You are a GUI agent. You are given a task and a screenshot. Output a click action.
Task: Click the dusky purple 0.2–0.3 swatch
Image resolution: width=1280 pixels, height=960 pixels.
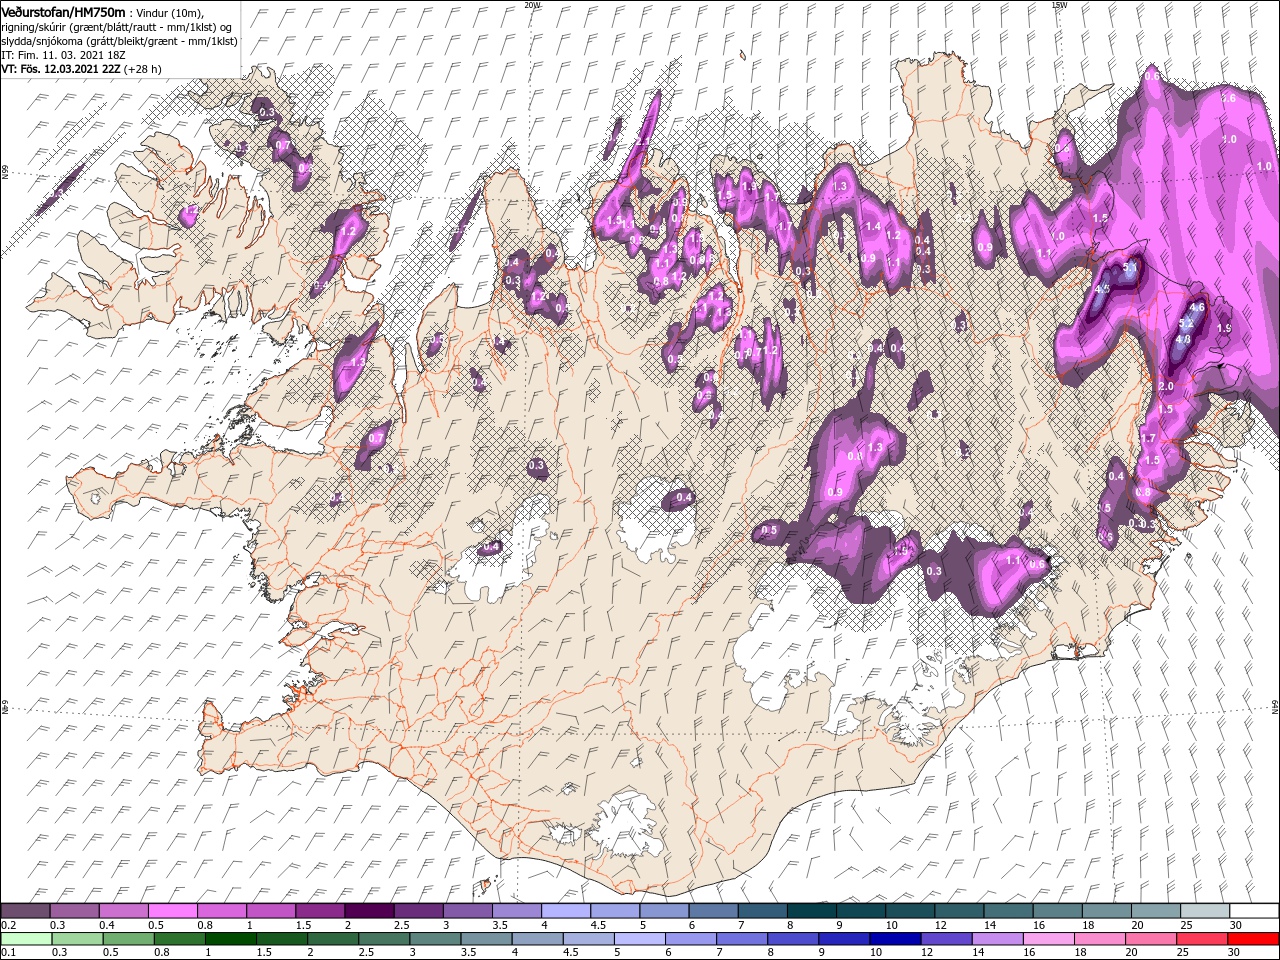coord(25,911)
